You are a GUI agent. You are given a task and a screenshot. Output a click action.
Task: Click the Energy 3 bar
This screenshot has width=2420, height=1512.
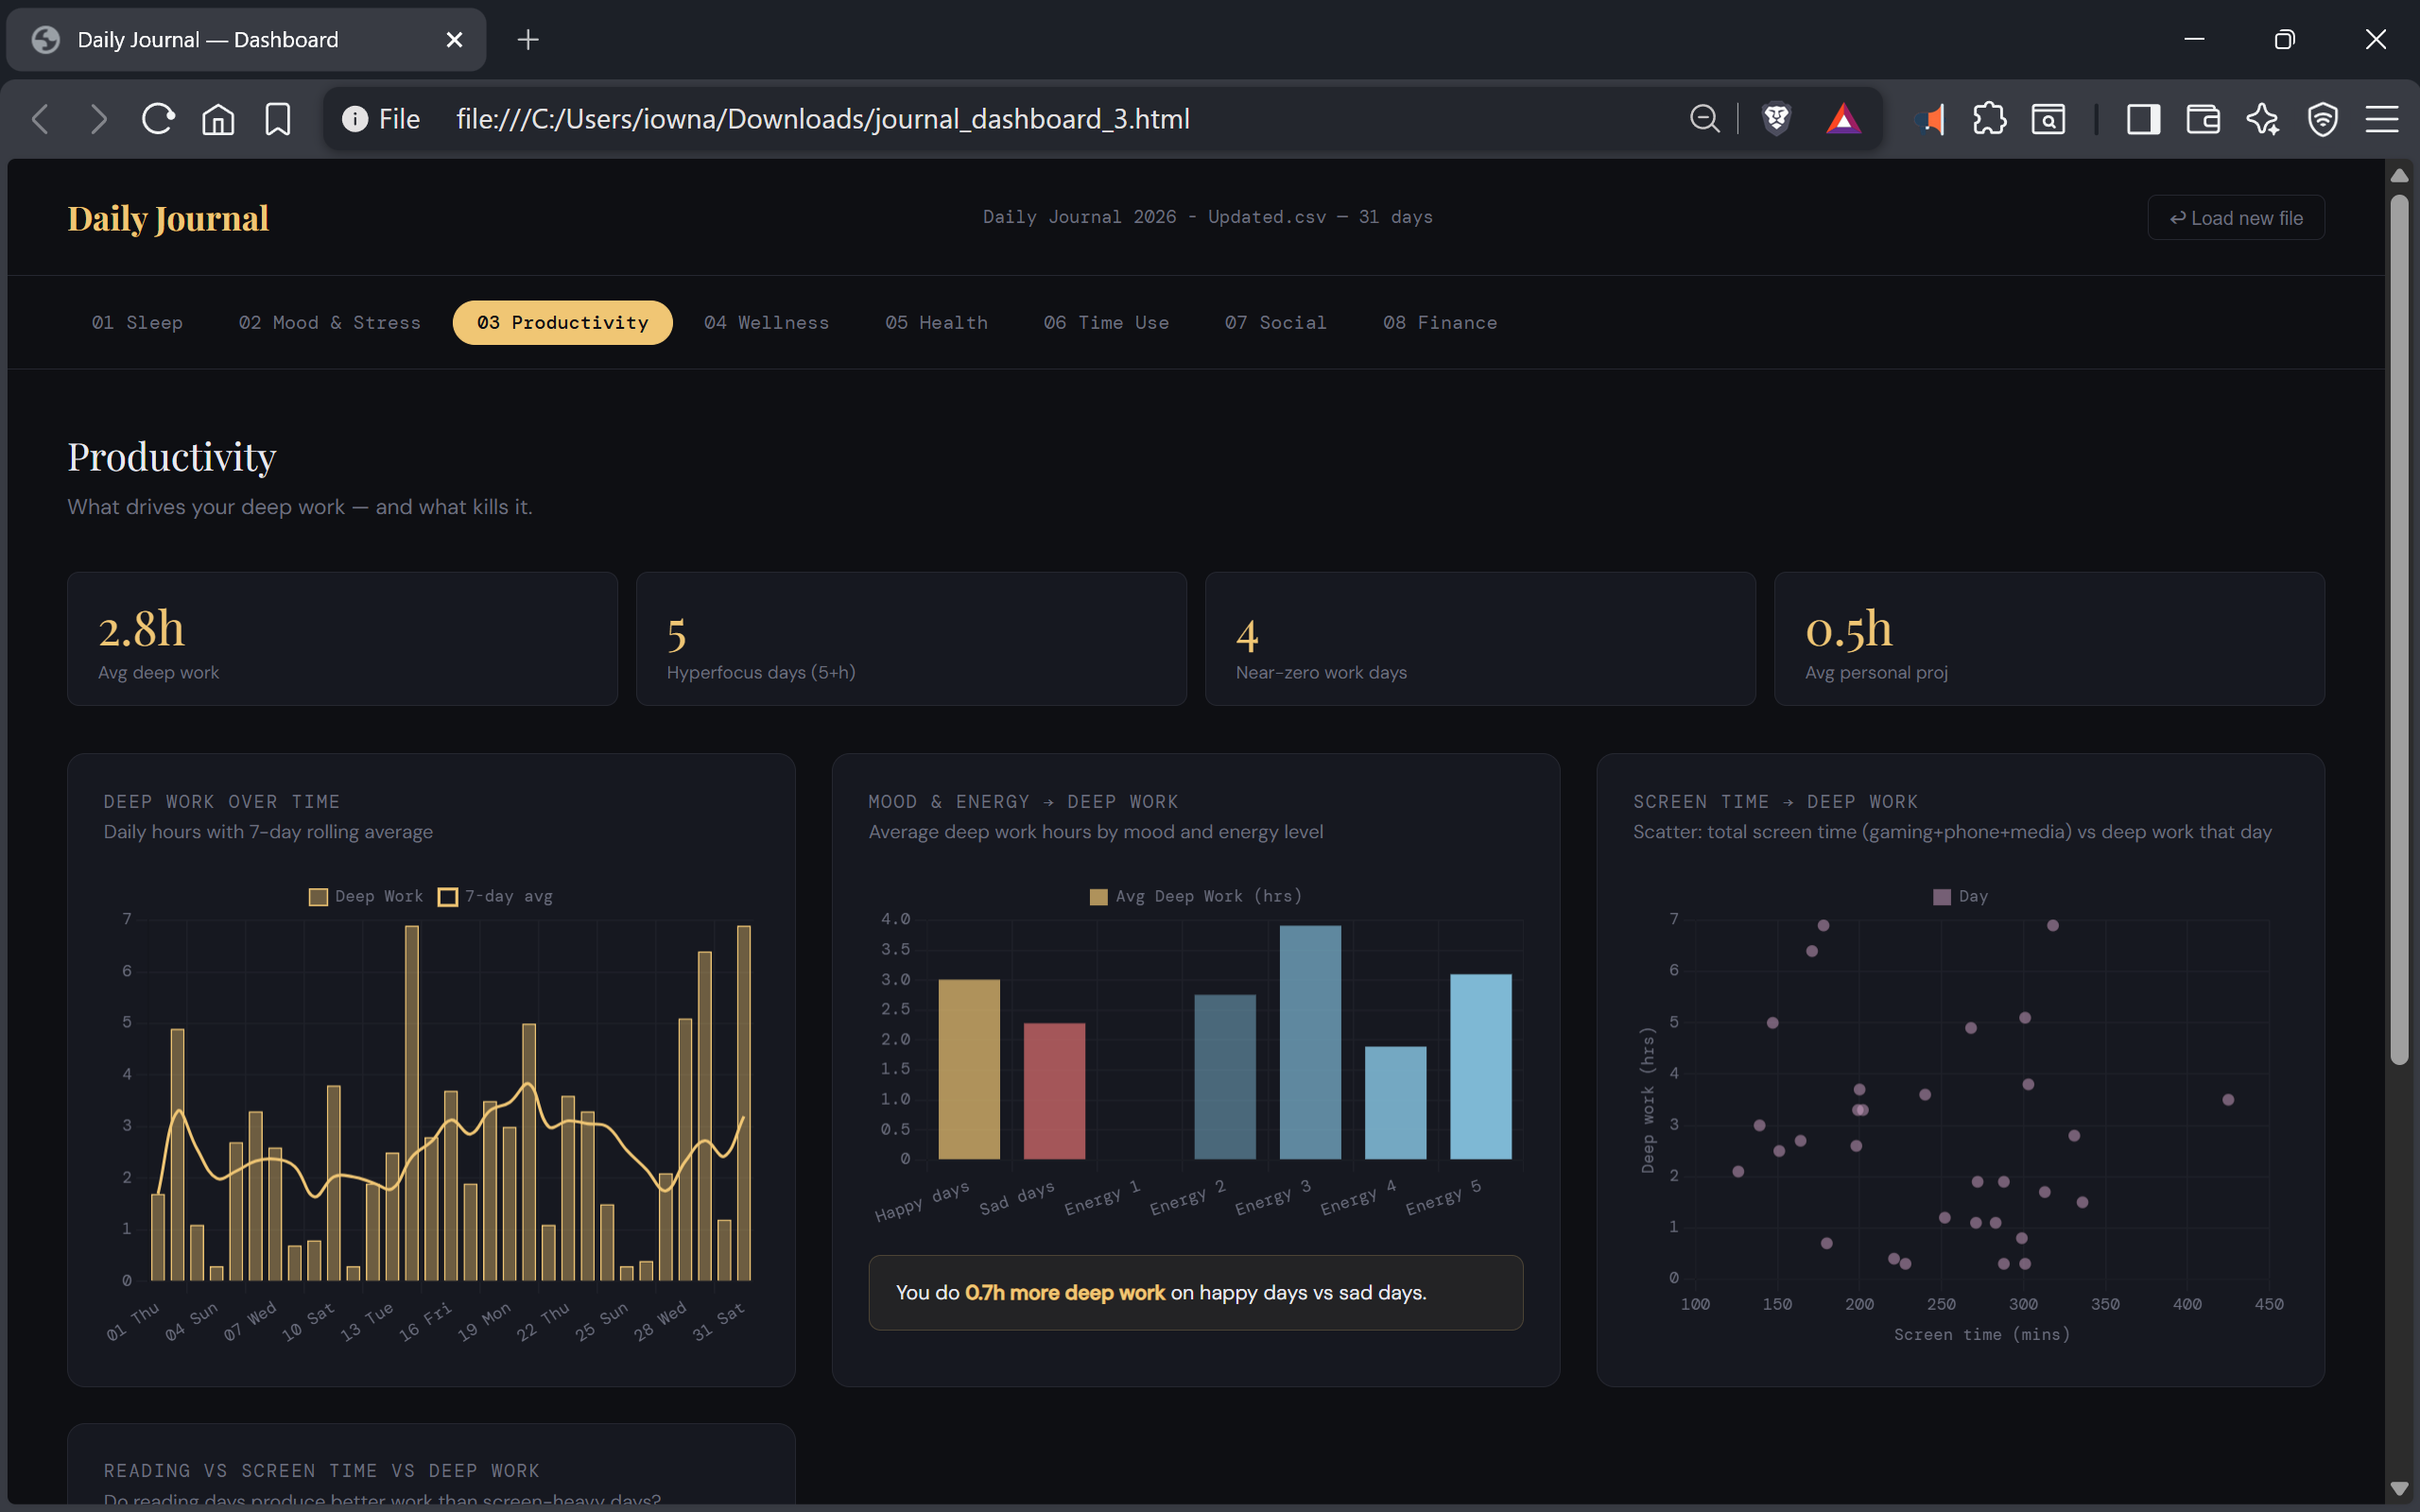[x=1310, y=1042]
